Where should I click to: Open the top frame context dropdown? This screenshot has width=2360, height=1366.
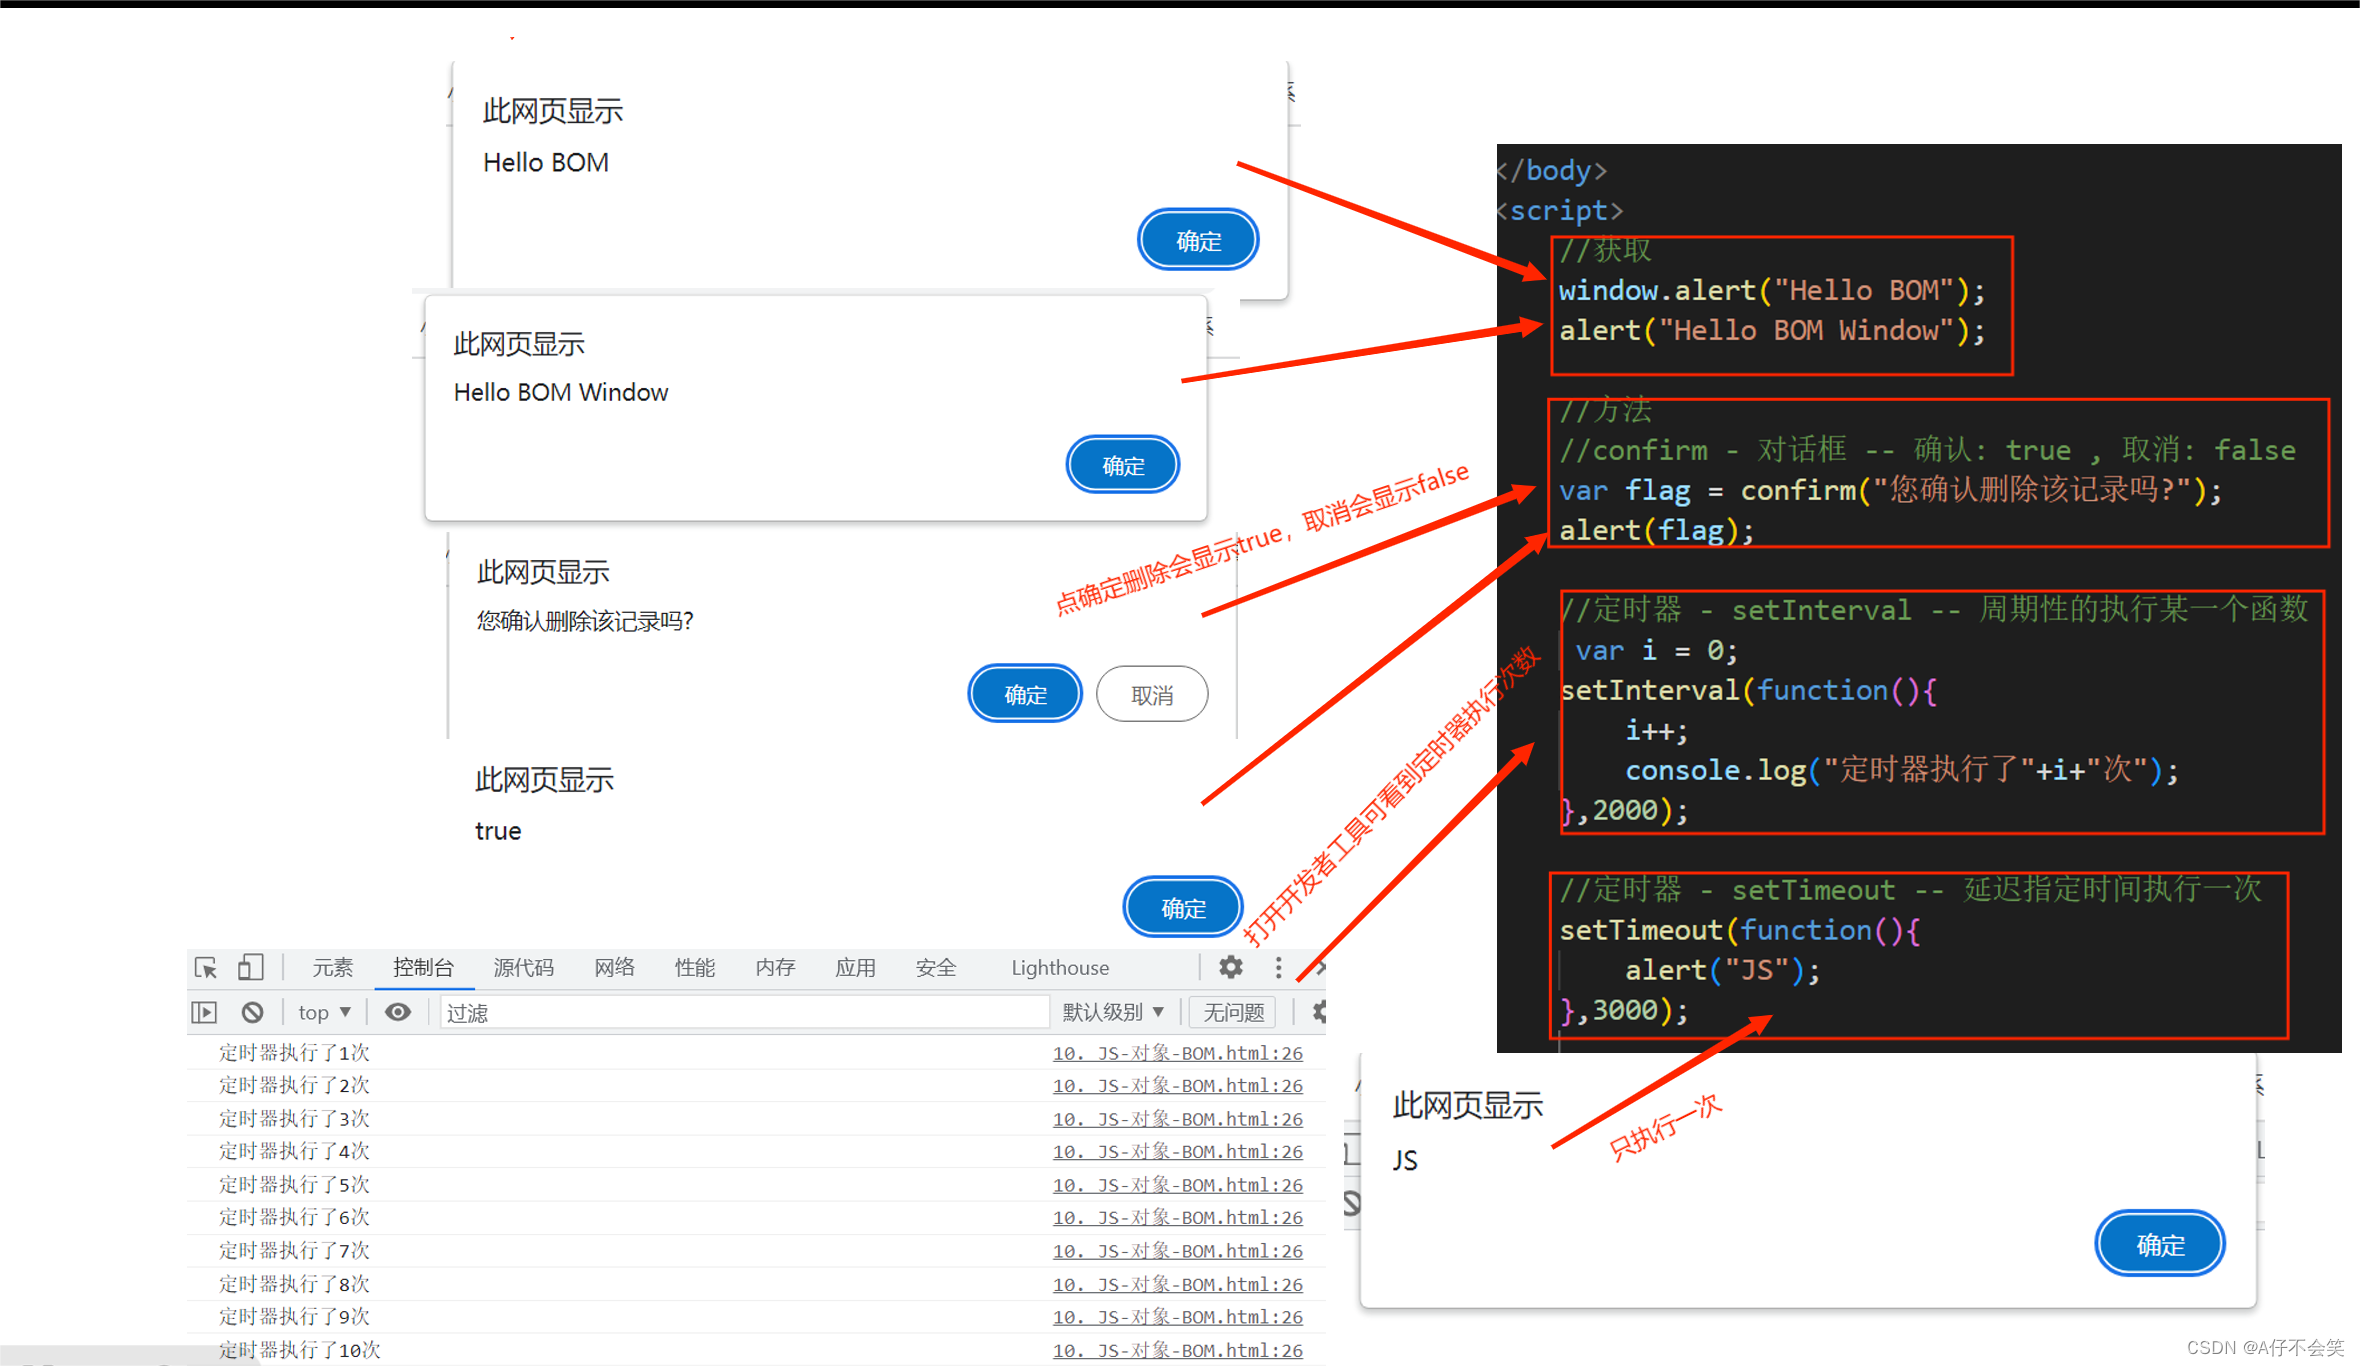pos(322,1012)
